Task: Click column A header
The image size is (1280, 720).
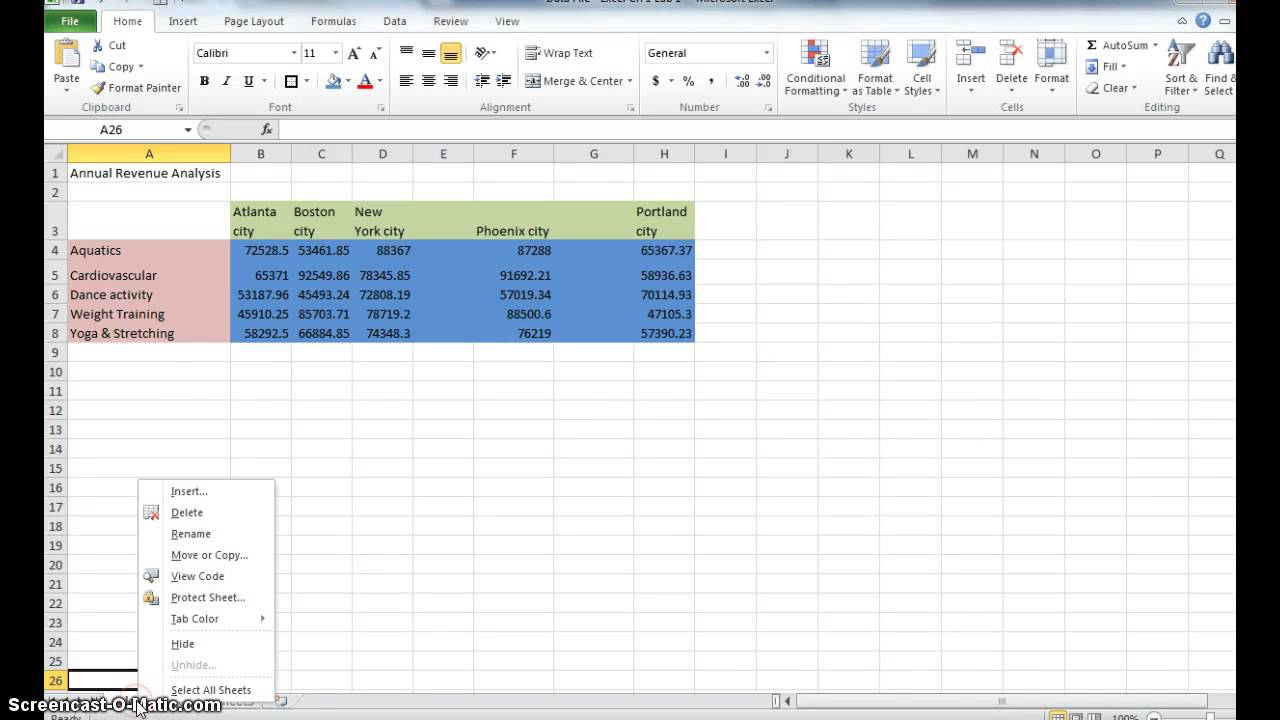Action: pos(149,154)
